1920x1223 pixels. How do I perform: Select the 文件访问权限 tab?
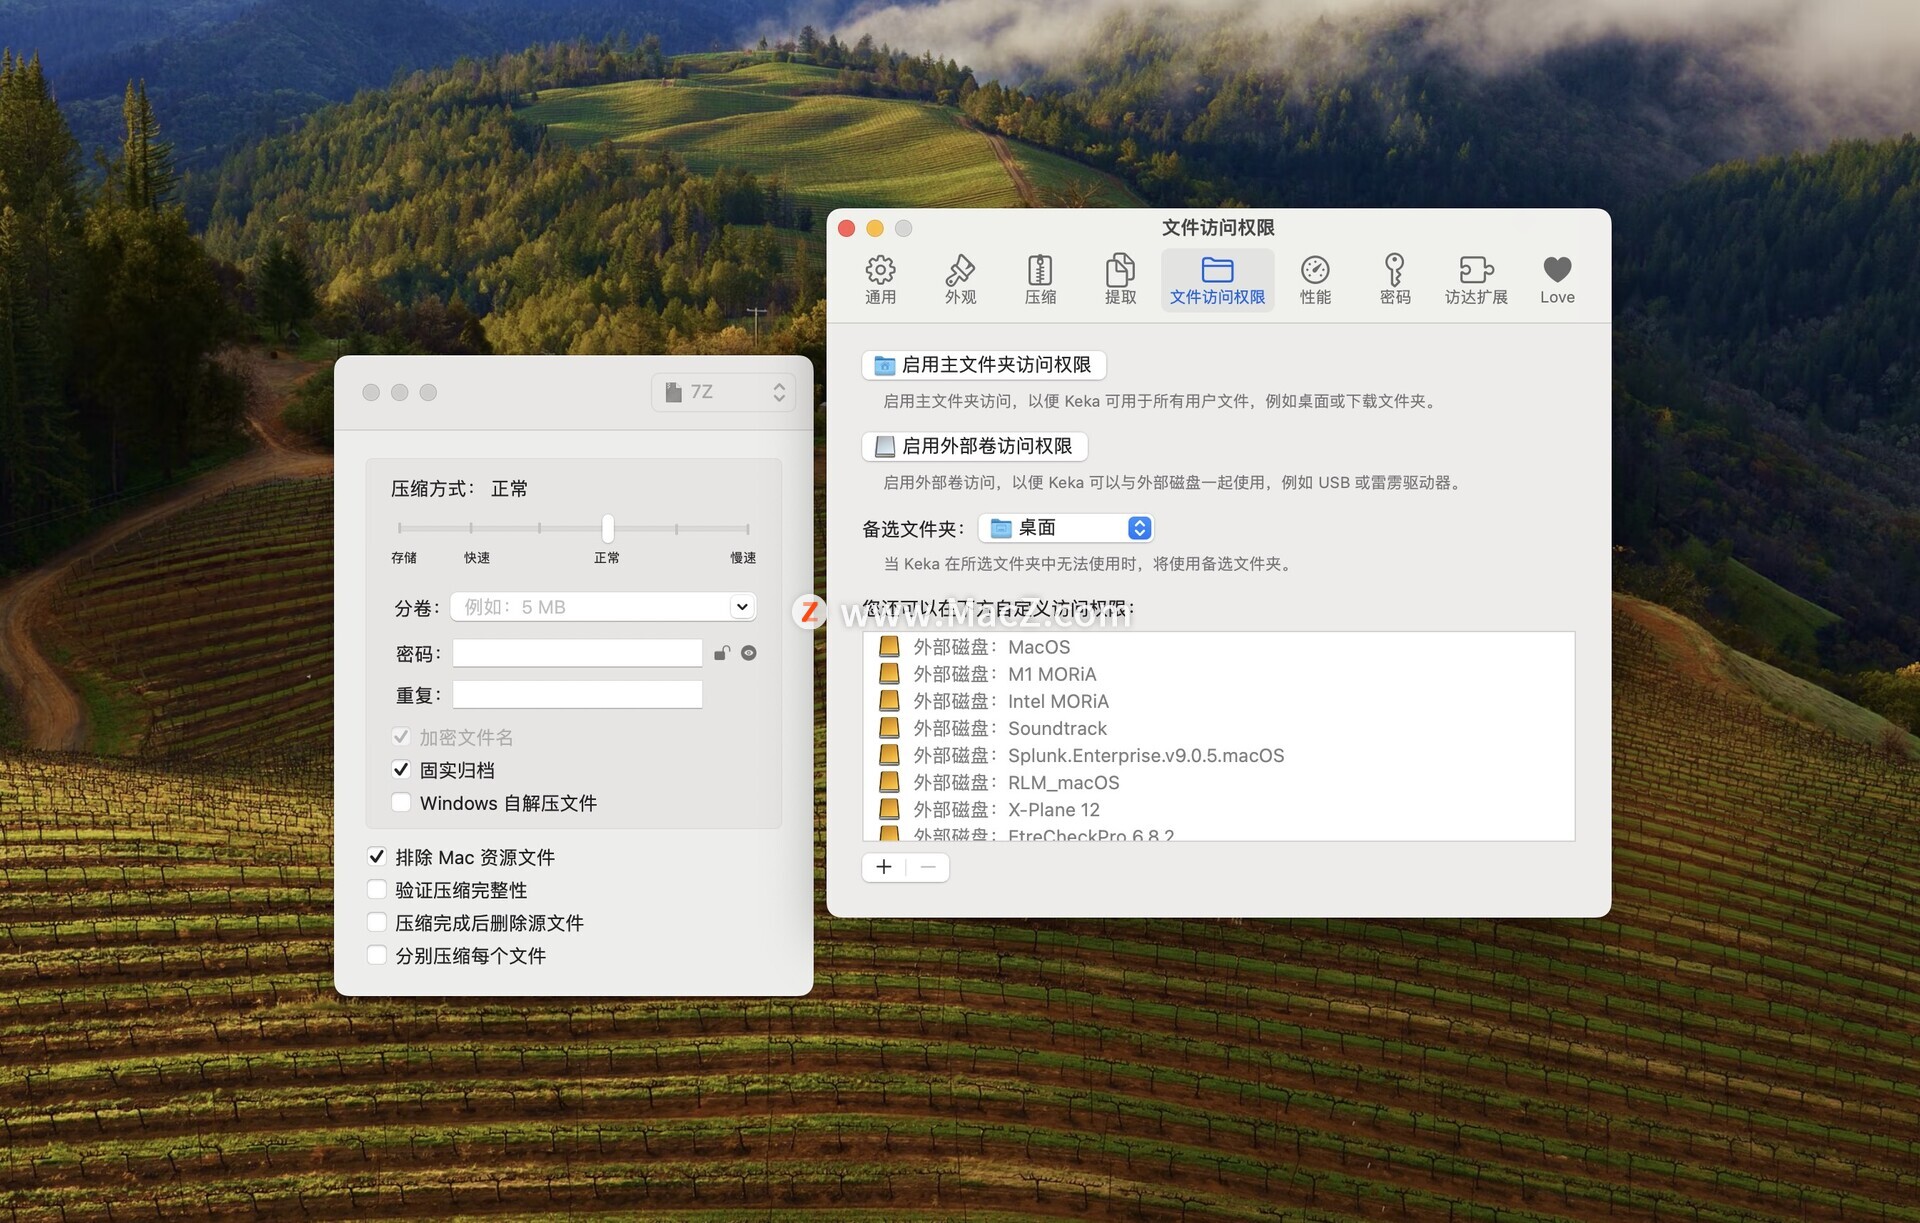[1217, 280]
